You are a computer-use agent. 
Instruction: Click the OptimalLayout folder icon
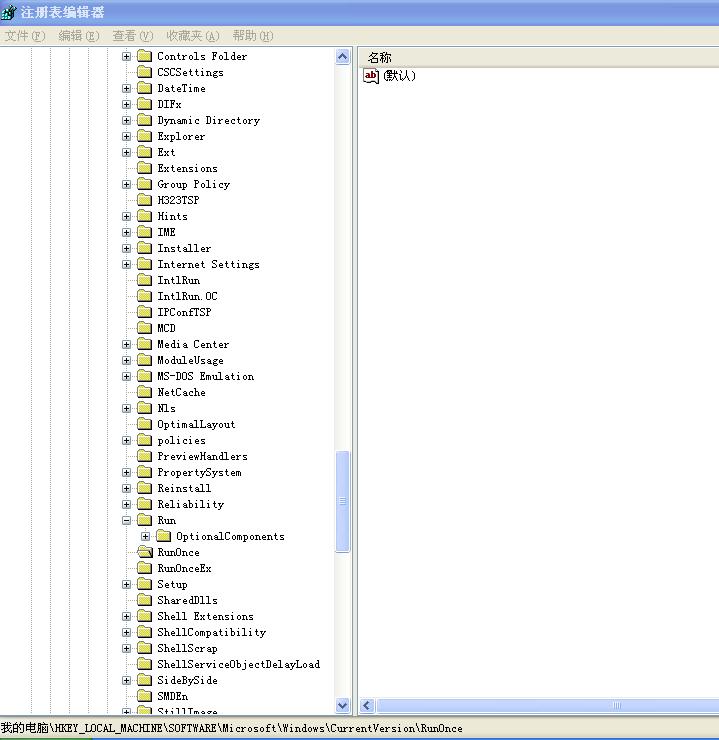click(x=144, y=424)
